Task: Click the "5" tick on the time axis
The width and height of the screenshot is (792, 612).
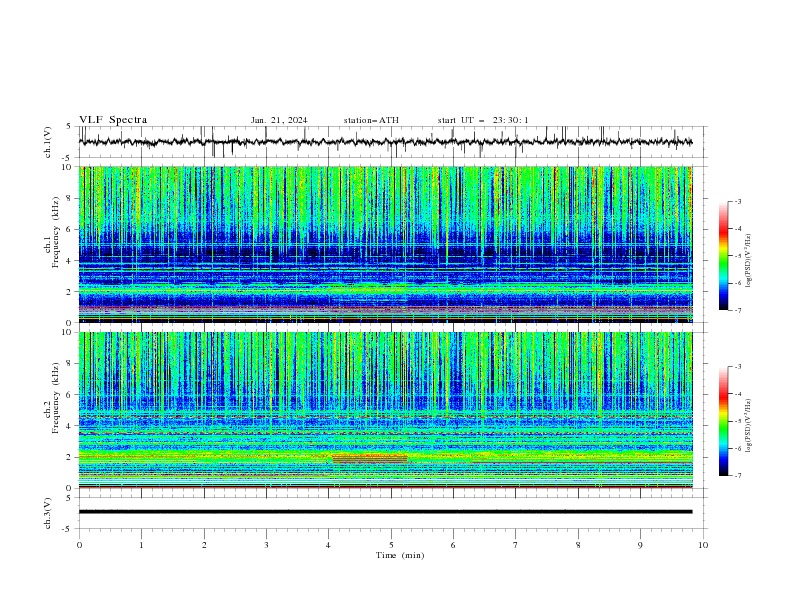Action: click(x=391, y=545)
